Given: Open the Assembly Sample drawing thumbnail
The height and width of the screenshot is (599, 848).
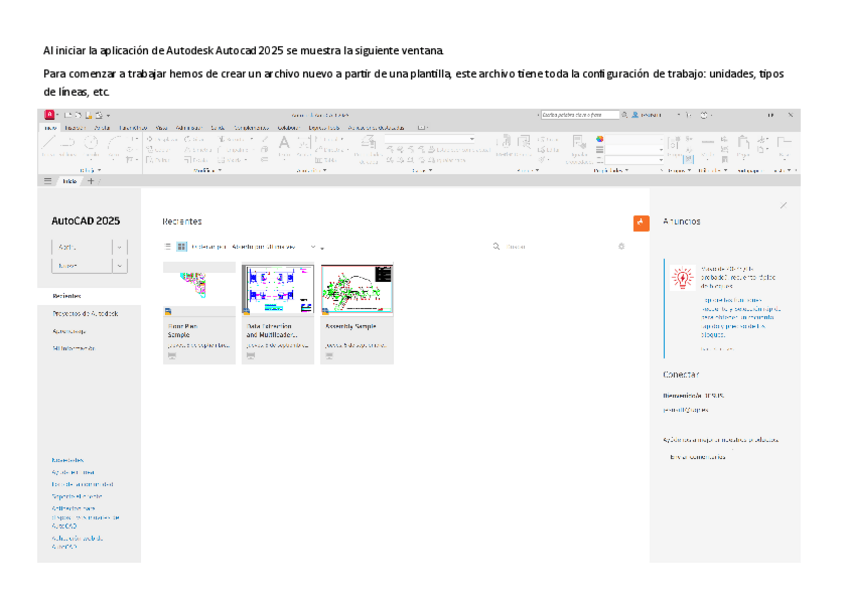Looking at the screenshot, I should point(357,290).
